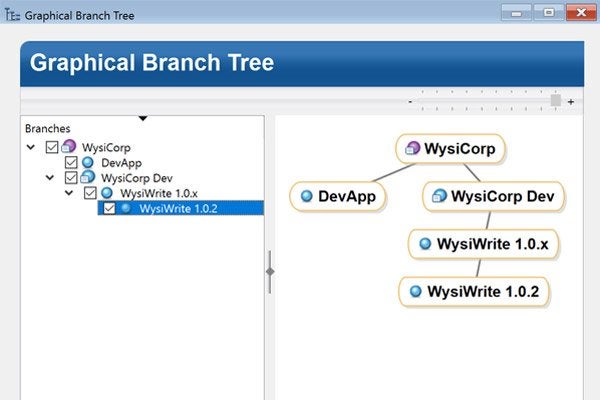This screenshot has height=400, width=600.
Task: Maximize the Graphical Branch Tree window
Action: [548, 13]
